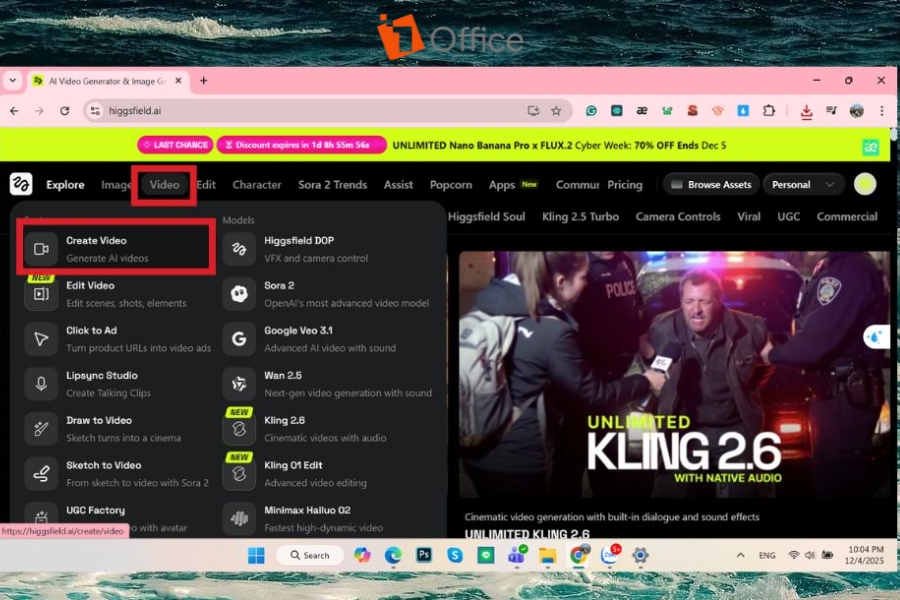The image size is (900, 600).
Task: Open Photoshop from the taskbar
Action: [424, 555]
